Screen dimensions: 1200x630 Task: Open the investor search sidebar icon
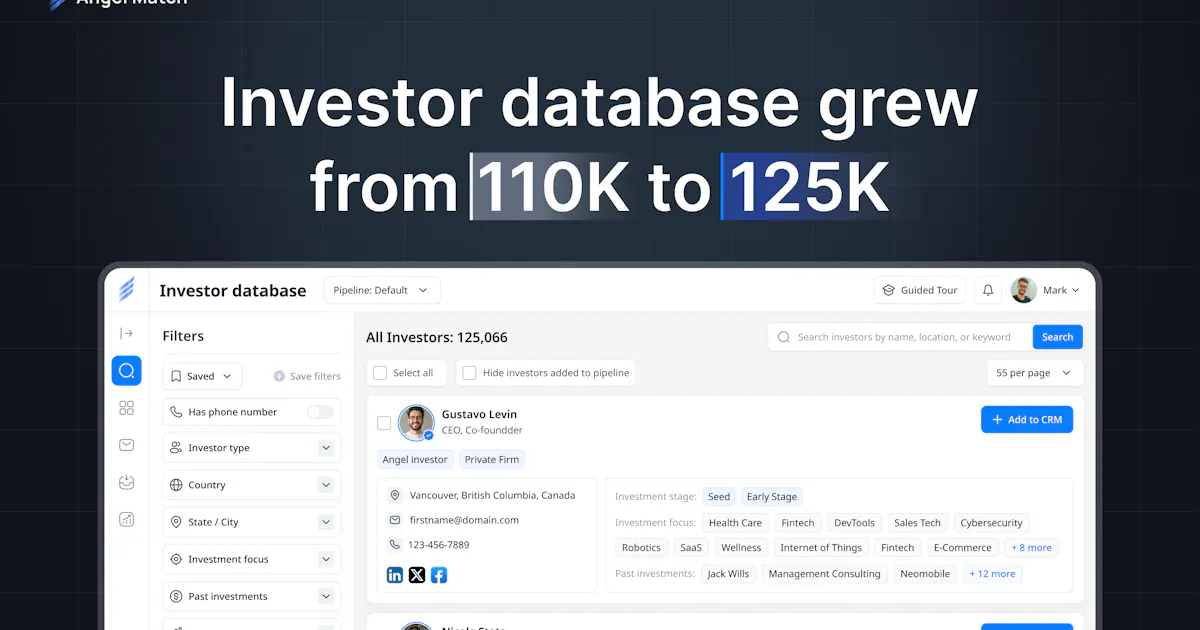126,371
